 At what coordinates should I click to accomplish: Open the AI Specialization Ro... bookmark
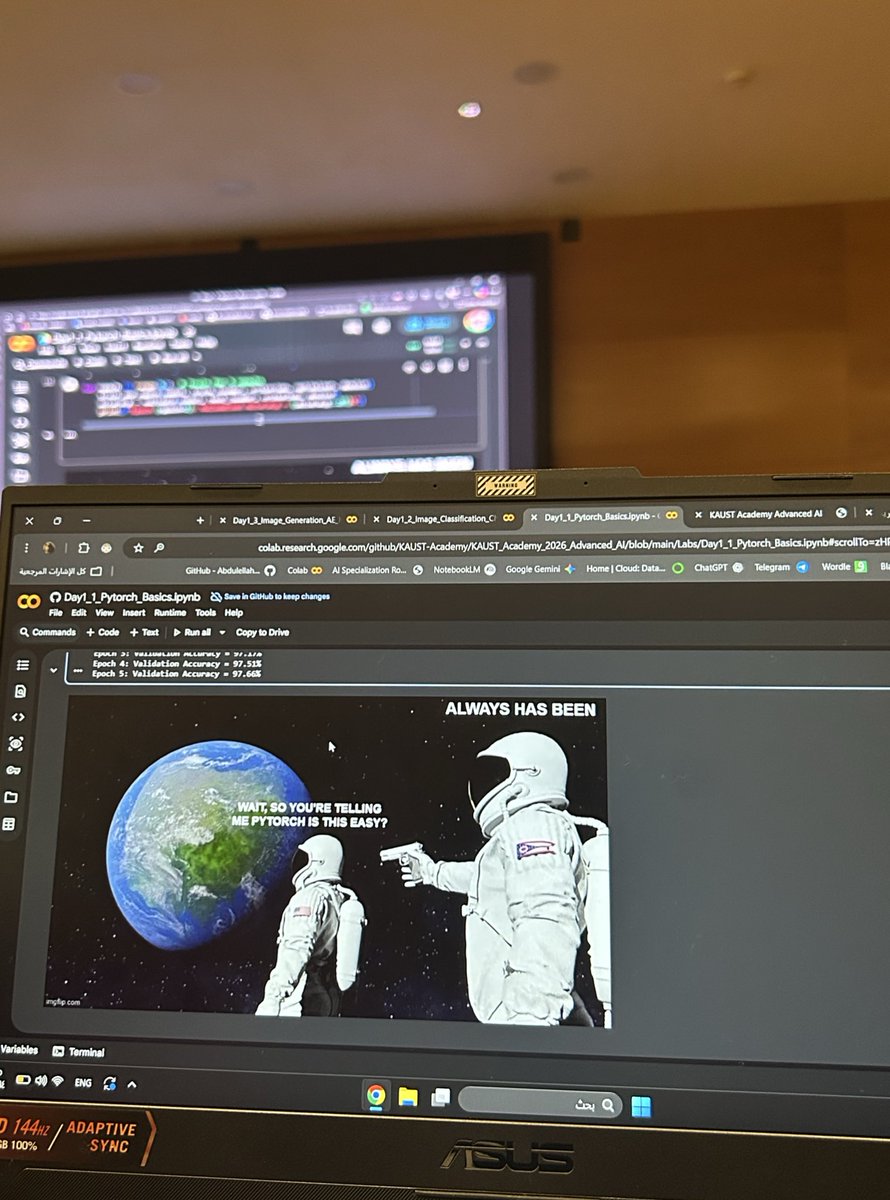pyautogui.click(x=376, y=570)
